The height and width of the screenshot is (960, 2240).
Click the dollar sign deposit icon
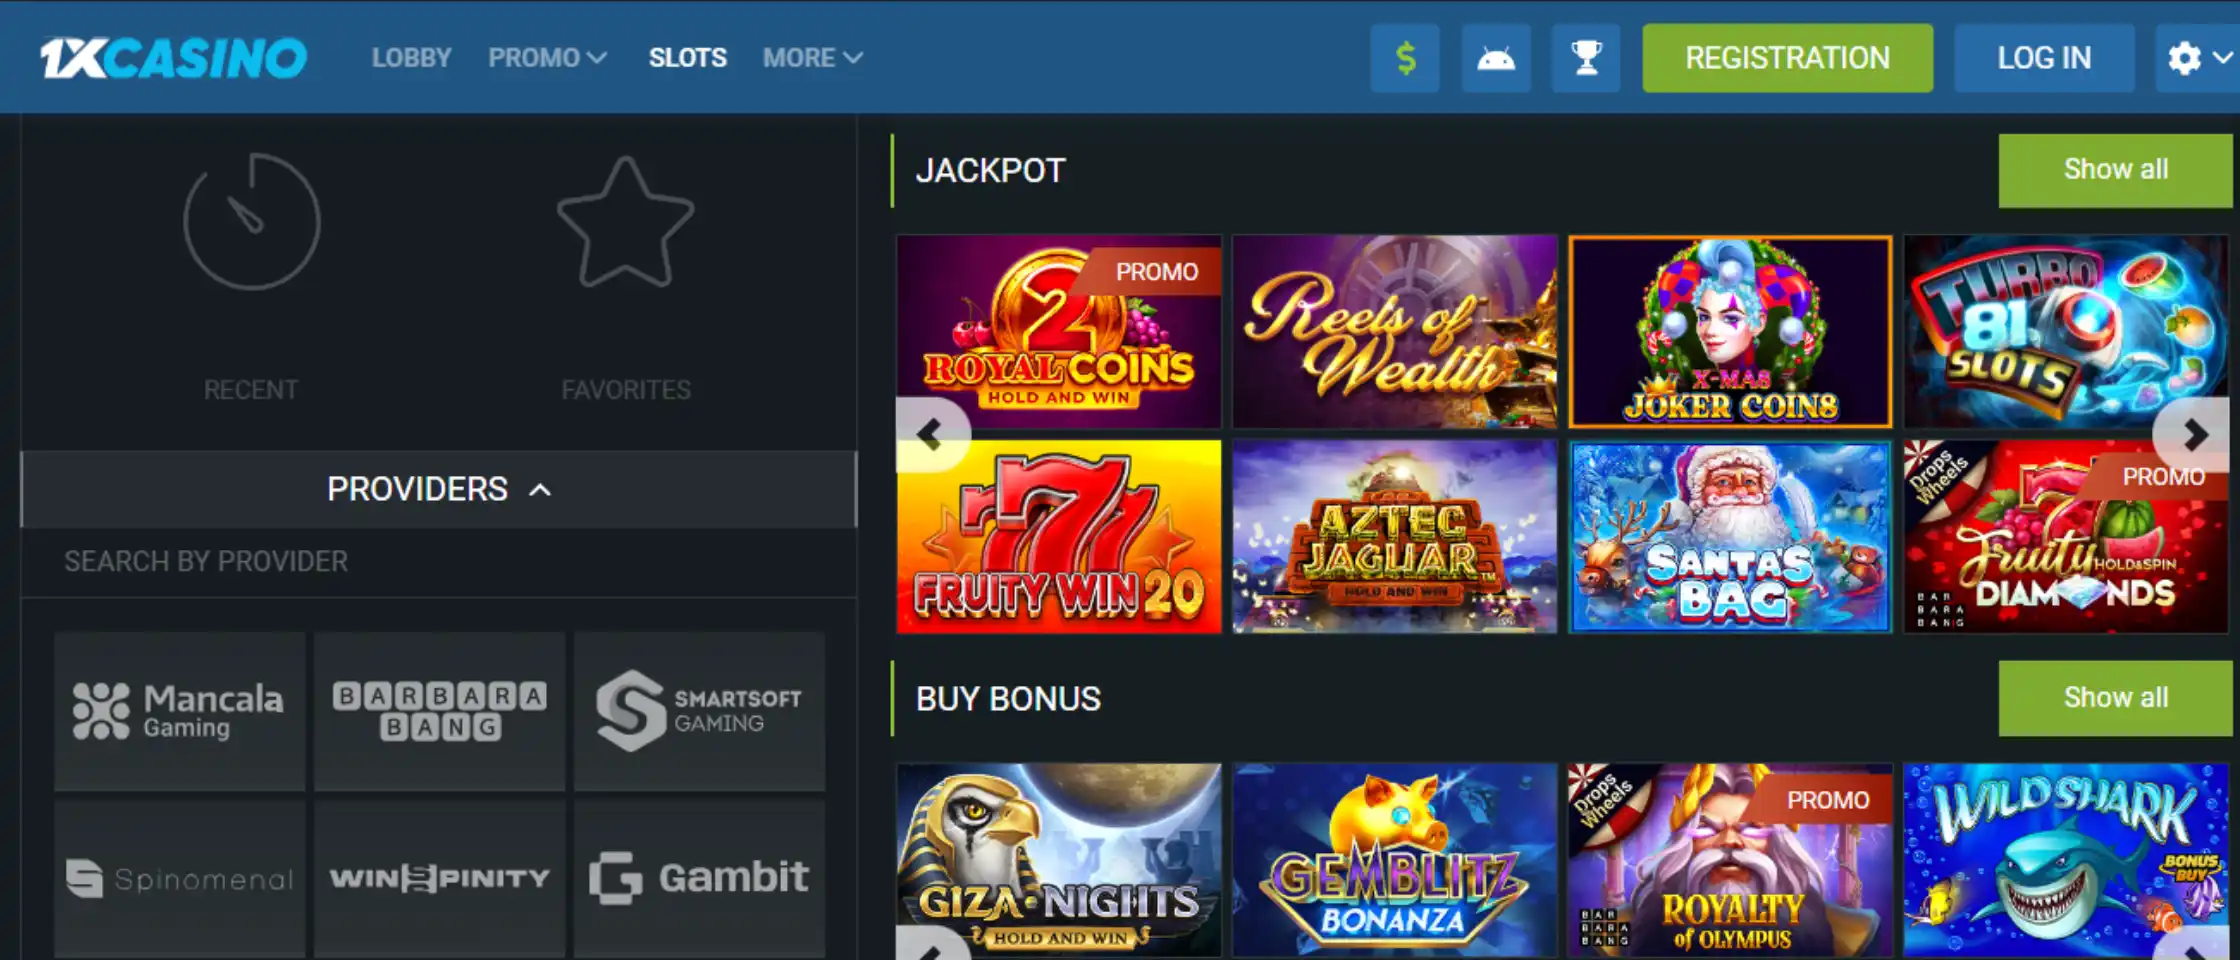(x=1405, y=58)
